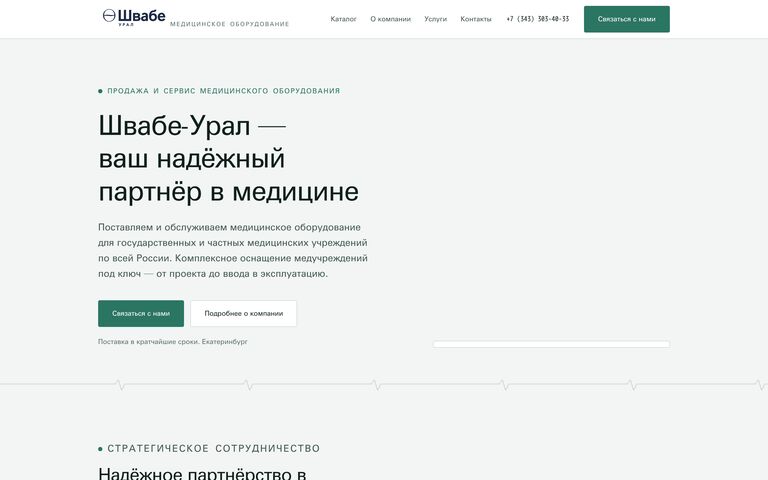Open the Каталог menu item
This screenshot has width=768, height=480.
click(x=343, y=19)
